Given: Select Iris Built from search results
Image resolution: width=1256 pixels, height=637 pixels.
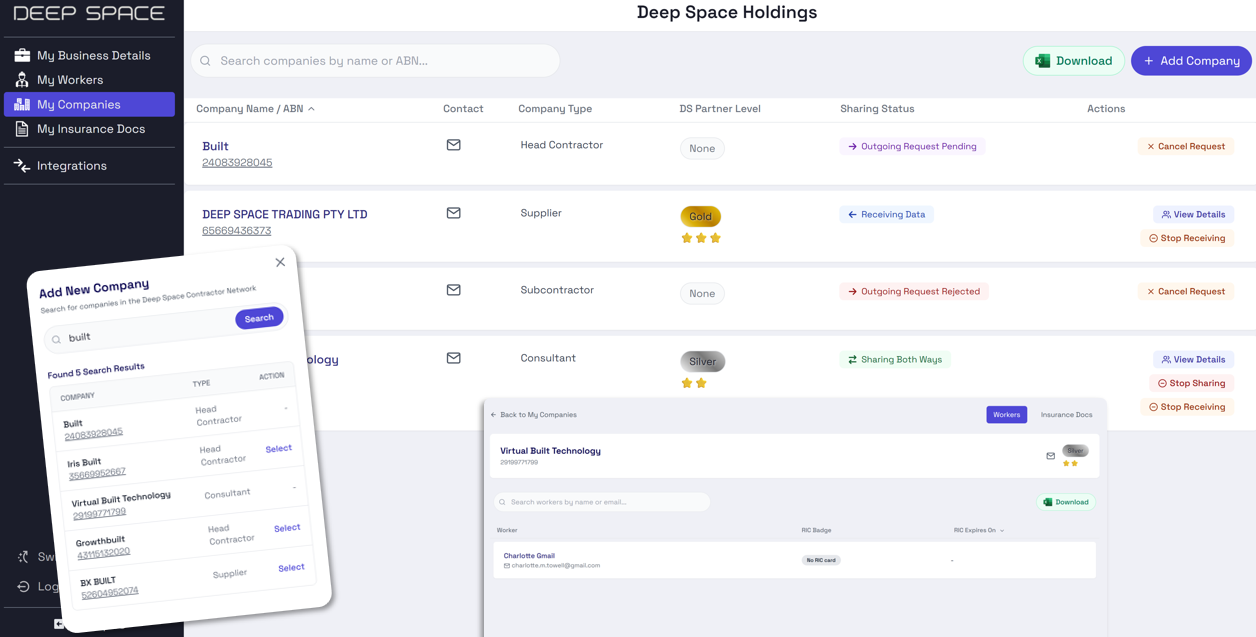Looking at the screenshot, I should pyautogui.click(x=279, y=449).
